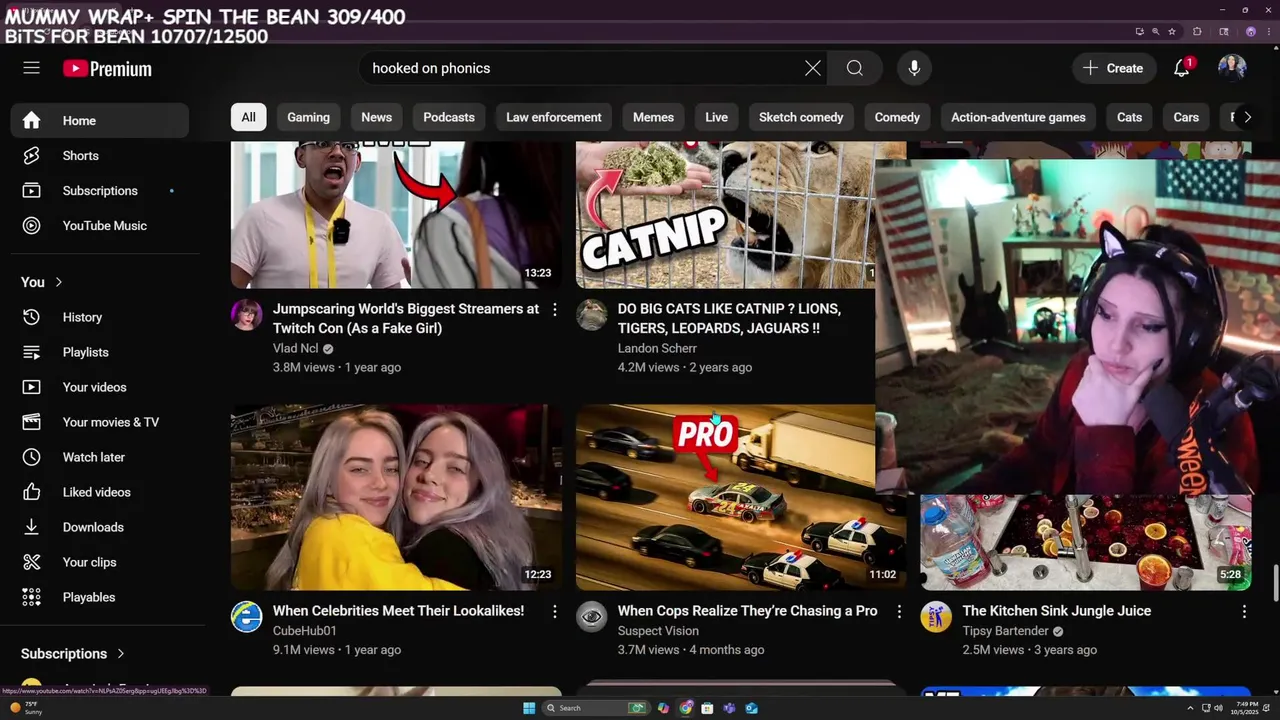Click the page vertical scrollbar
Image resolution: width=1280 pixels, height=720 pixels.
point(1274,581)
